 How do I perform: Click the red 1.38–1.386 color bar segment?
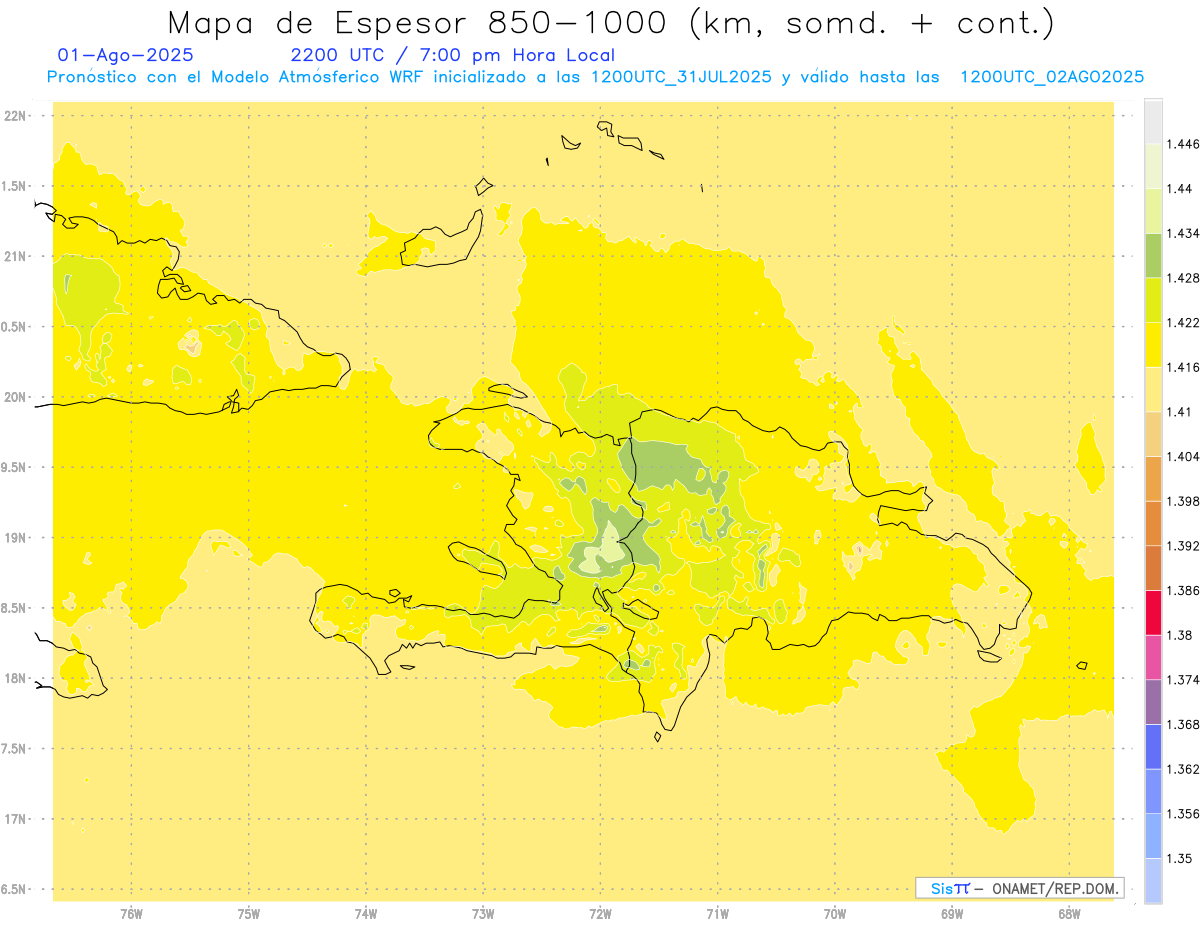pos(1153,613)
